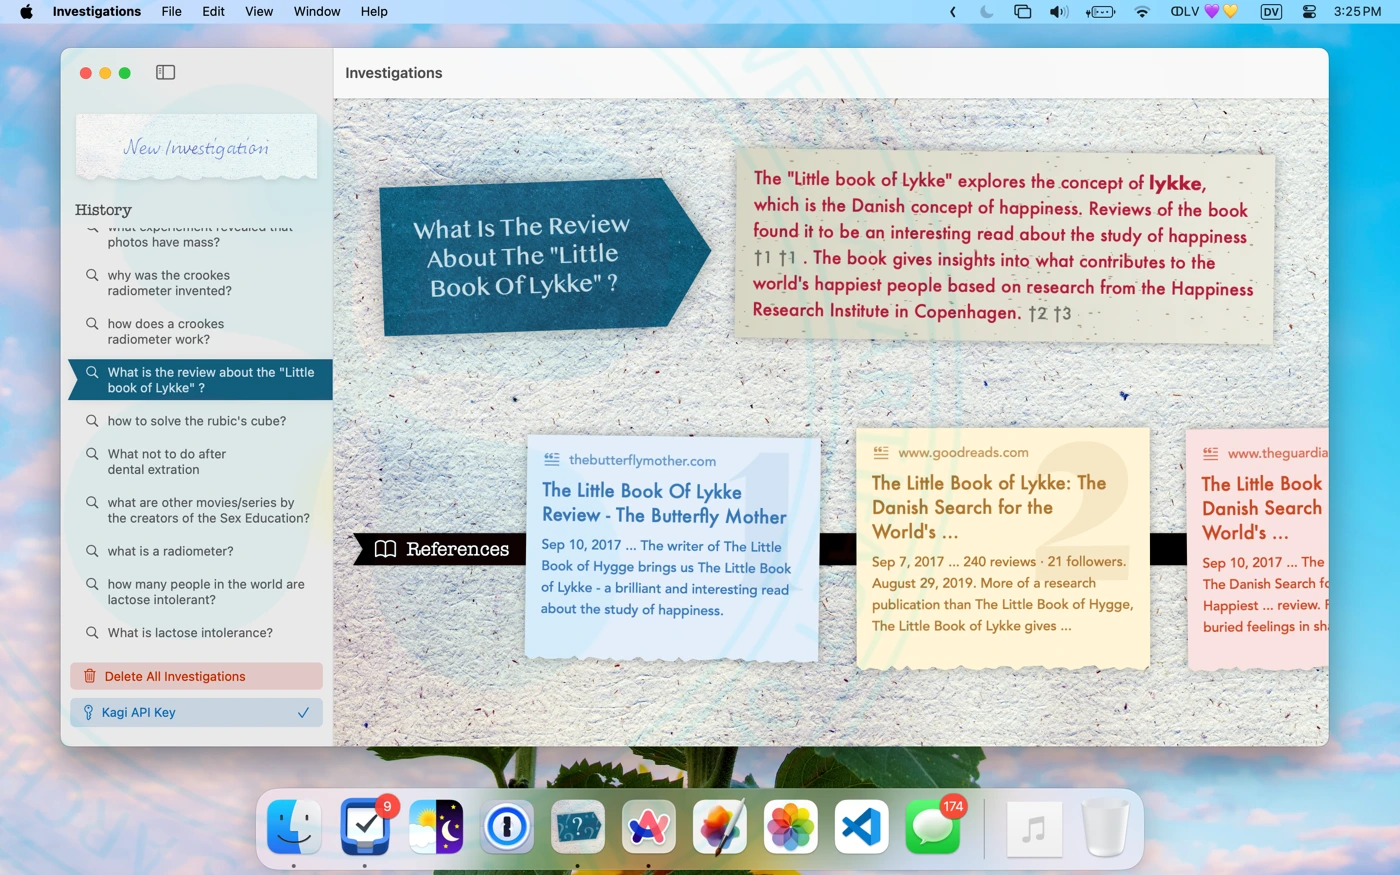Viewport: 1400px width, 875px height.
Task: Click New Investigation button
Action: 196,148
